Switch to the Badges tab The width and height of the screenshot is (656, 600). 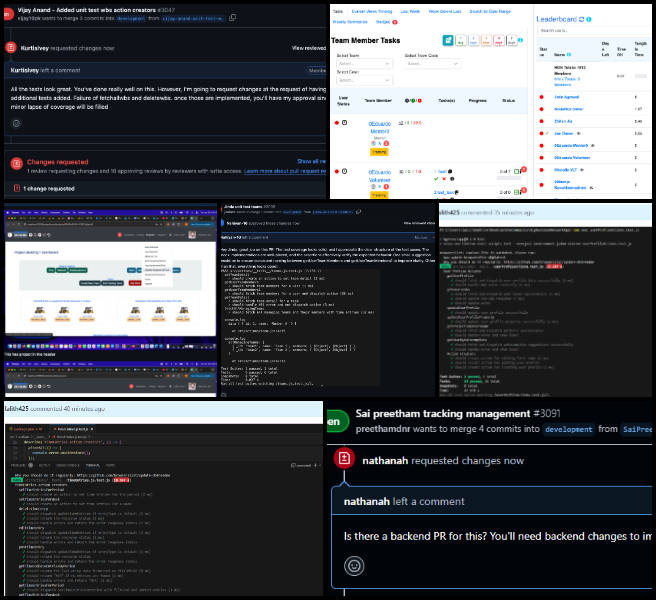[x=383, y=22]
